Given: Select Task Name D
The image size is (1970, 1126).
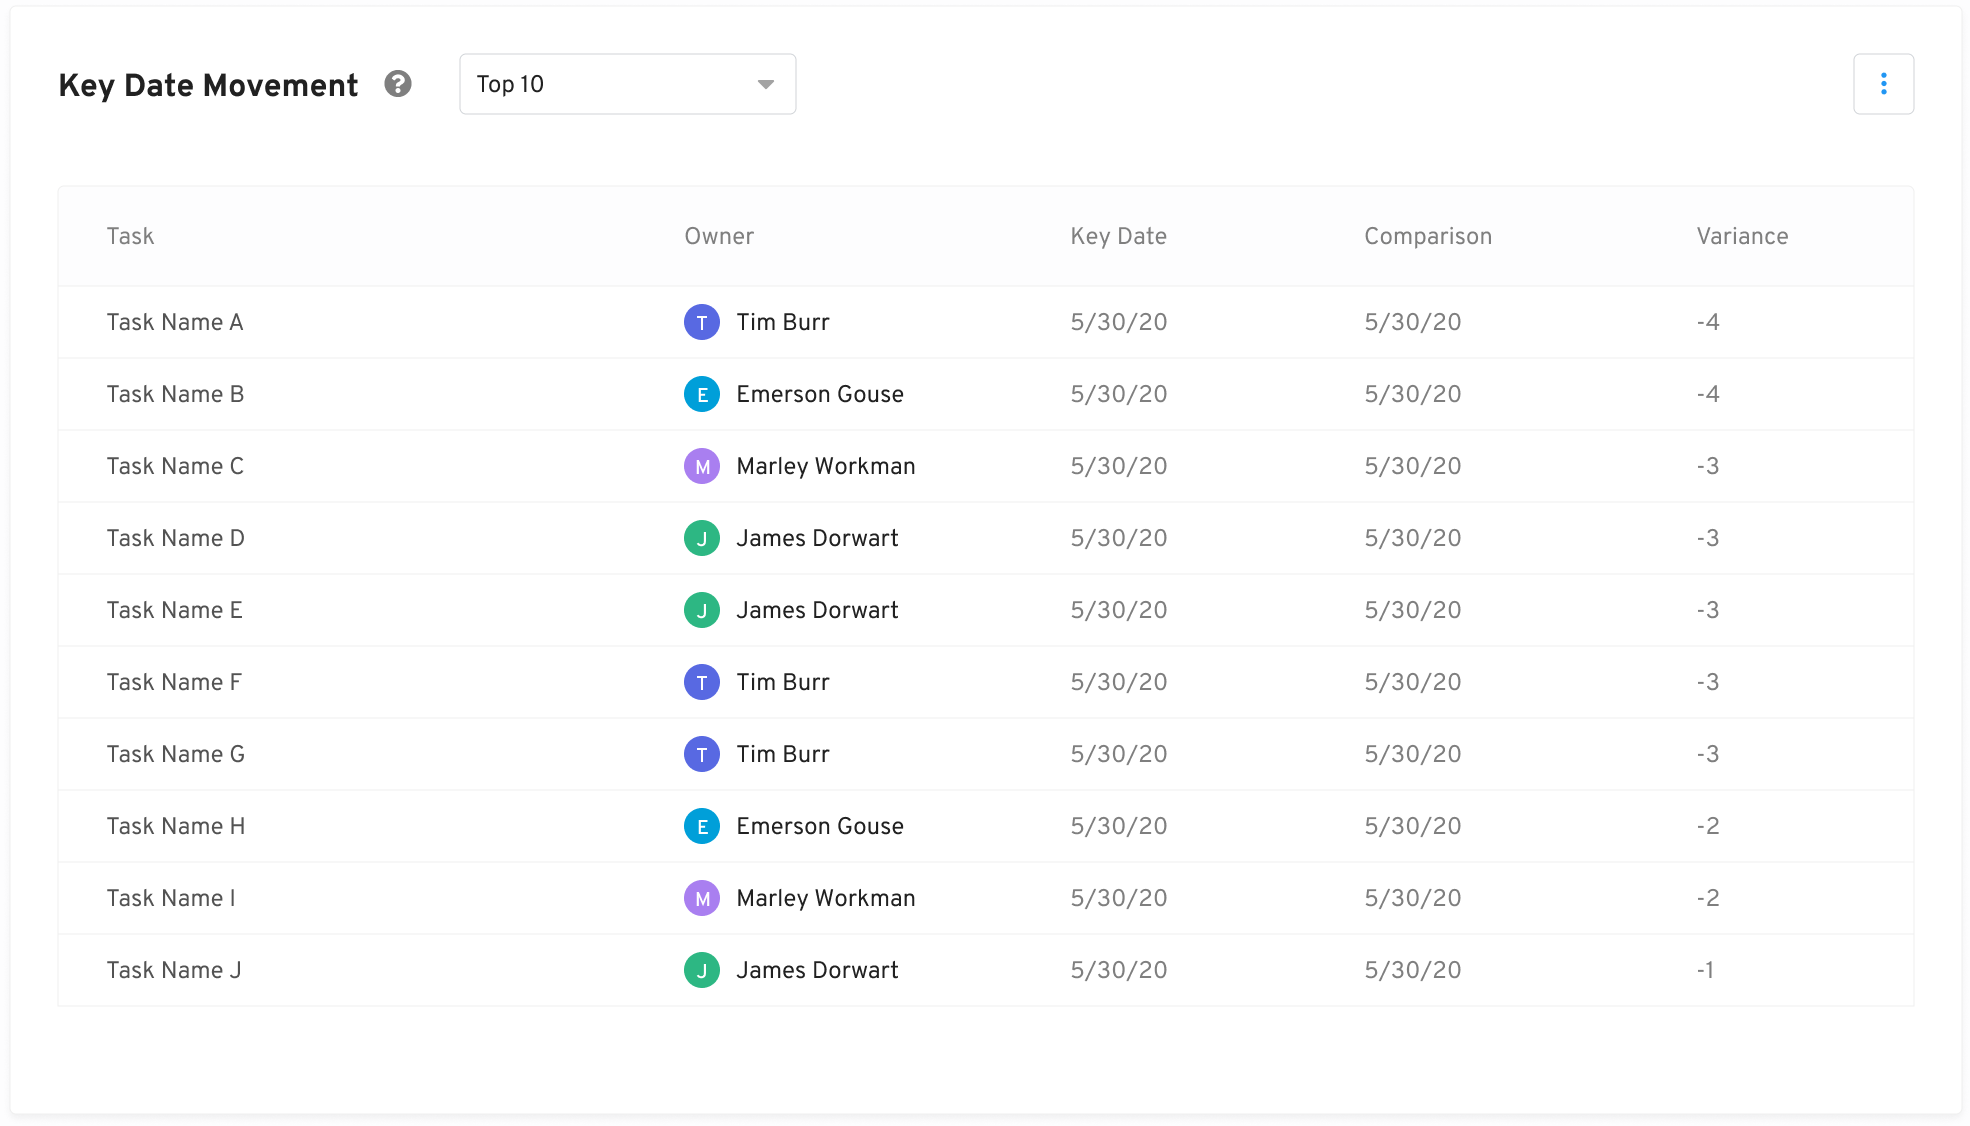Looking at the screenshot, I should click(175, 538).
